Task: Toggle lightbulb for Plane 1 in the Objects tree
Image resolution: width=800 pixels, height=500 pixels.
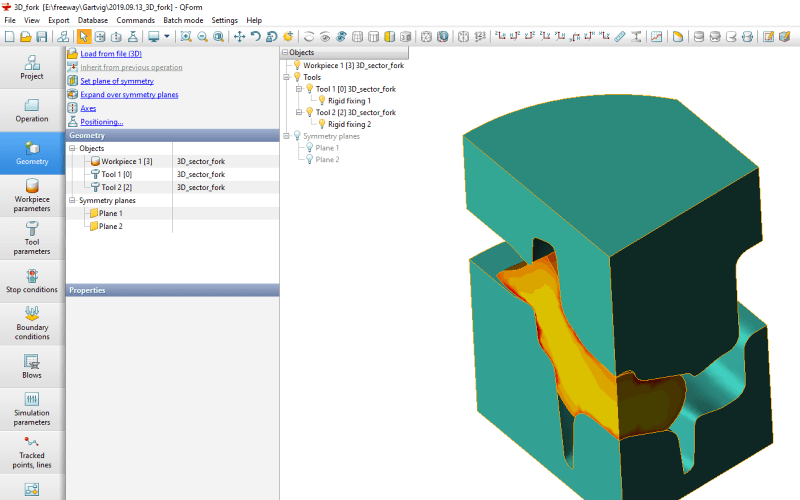Action: [x=309, y=147]
